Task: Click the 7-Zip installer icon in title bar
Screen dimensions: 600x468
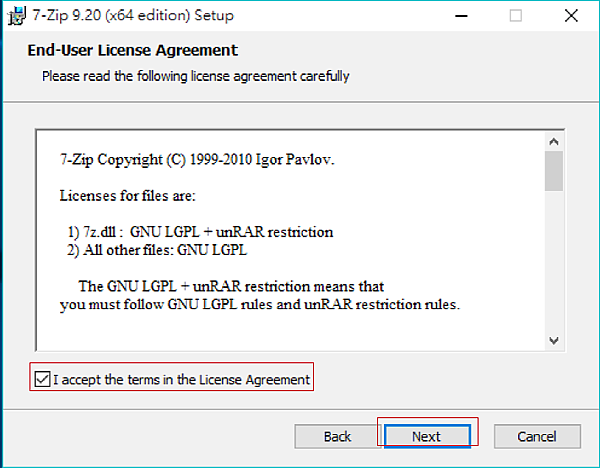Action: (x=17, y=16)
